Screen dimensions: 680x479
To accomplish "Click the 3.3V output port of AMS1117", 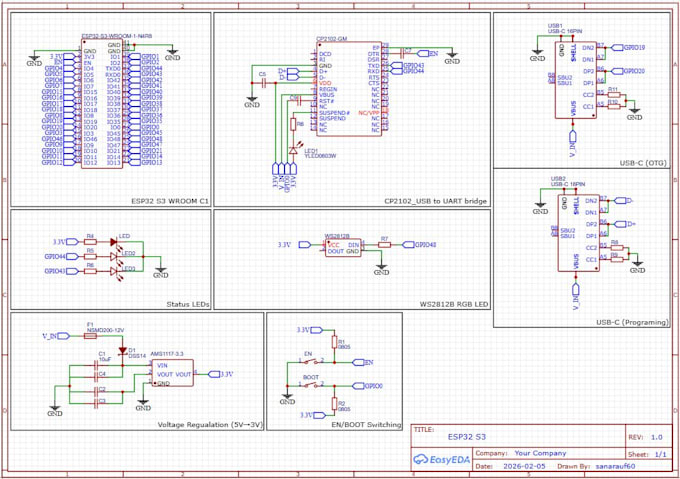I will point(221,374).
